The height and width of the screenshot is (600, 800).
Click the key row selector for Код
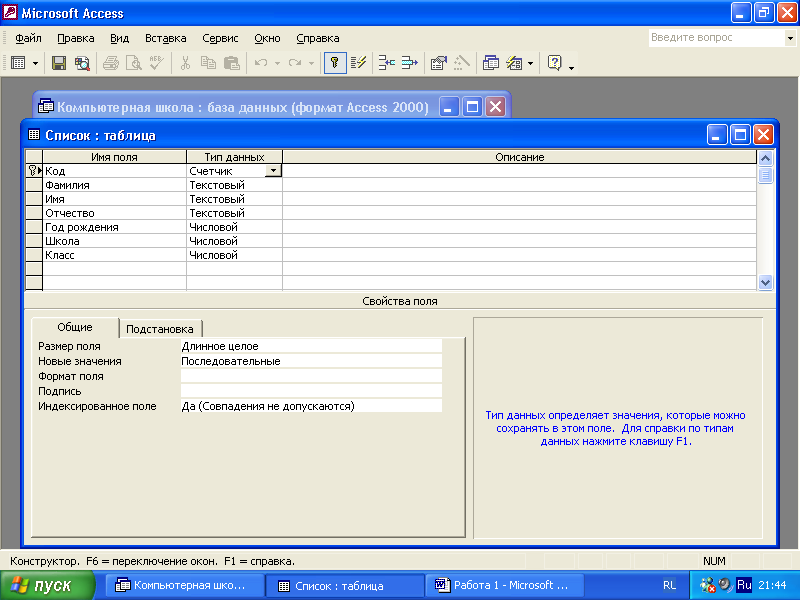tap(34, 171)
